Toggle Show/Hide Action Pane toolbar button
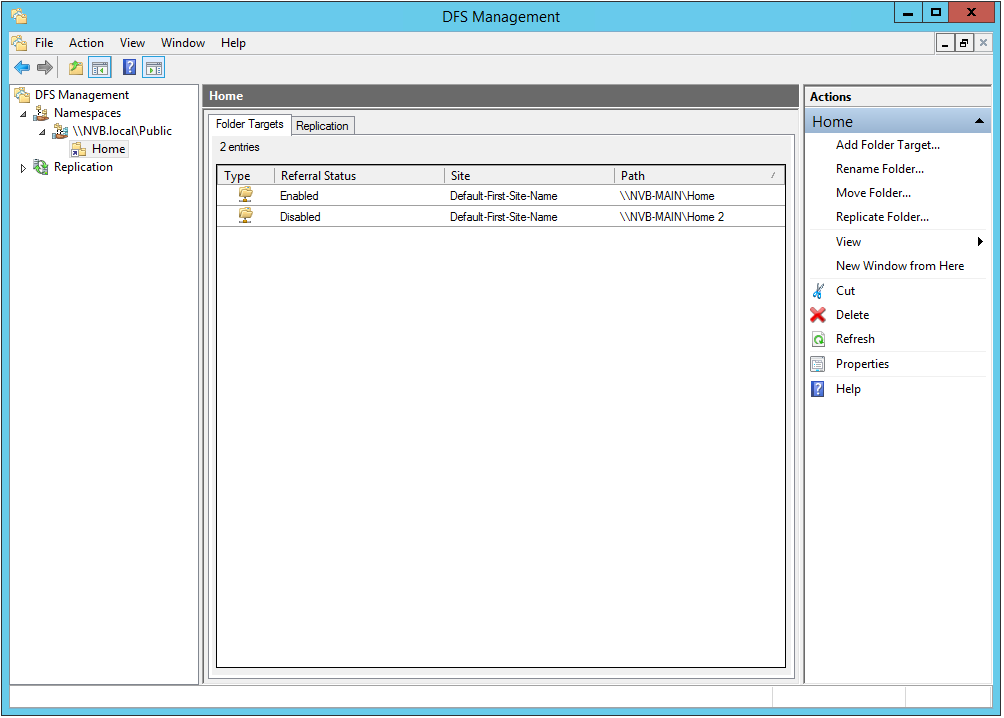The width and height of the screenshot is (1004, 718). pos(153,68)
